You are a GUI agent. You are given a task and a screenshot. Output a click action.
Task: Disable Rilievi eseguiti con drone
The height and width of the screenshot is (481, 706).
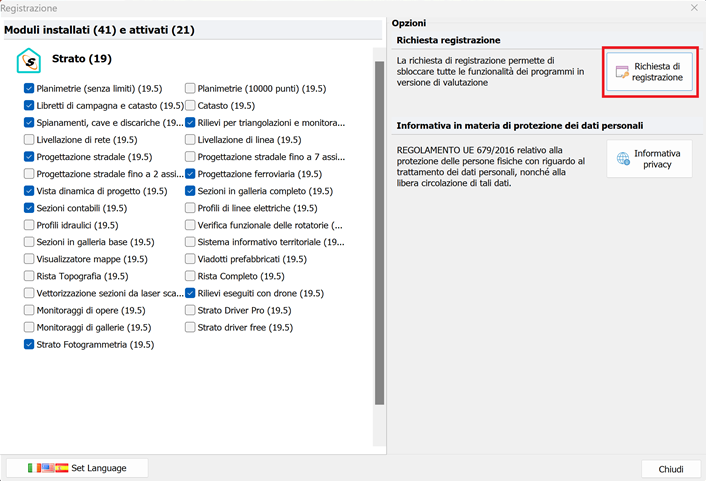coord(190,293)
